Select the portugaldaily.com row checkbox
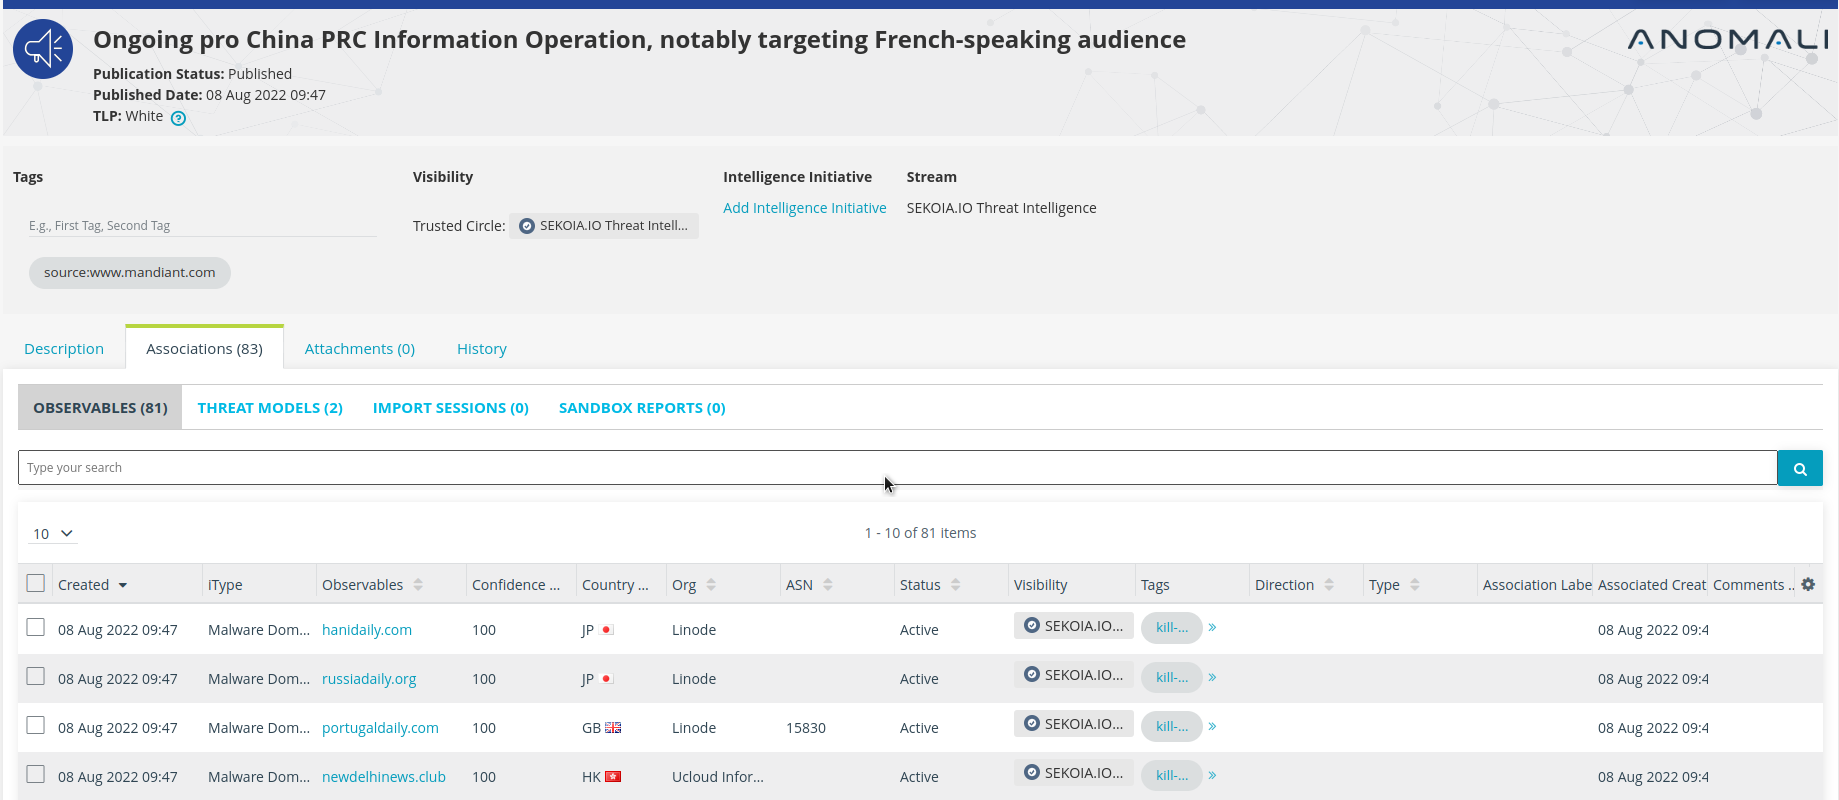 36,725
